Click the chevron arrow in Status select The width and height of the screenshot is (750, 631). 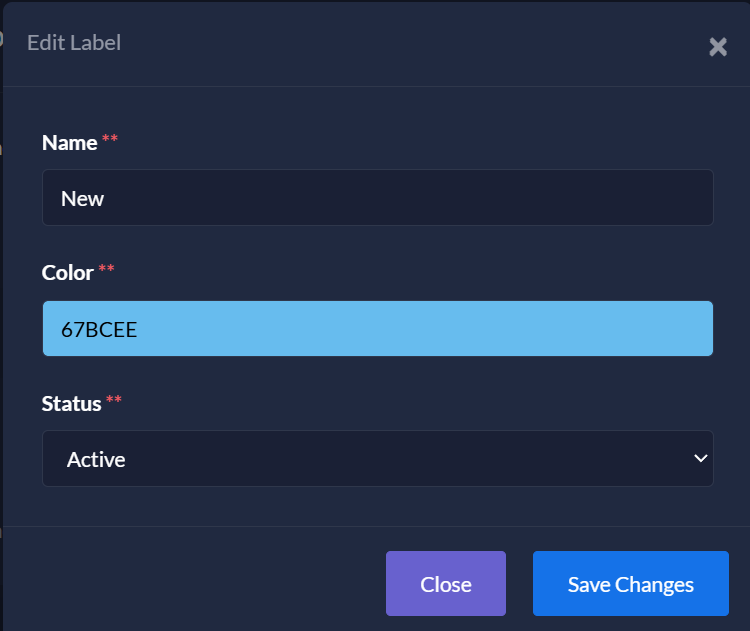tap(699, 458)
